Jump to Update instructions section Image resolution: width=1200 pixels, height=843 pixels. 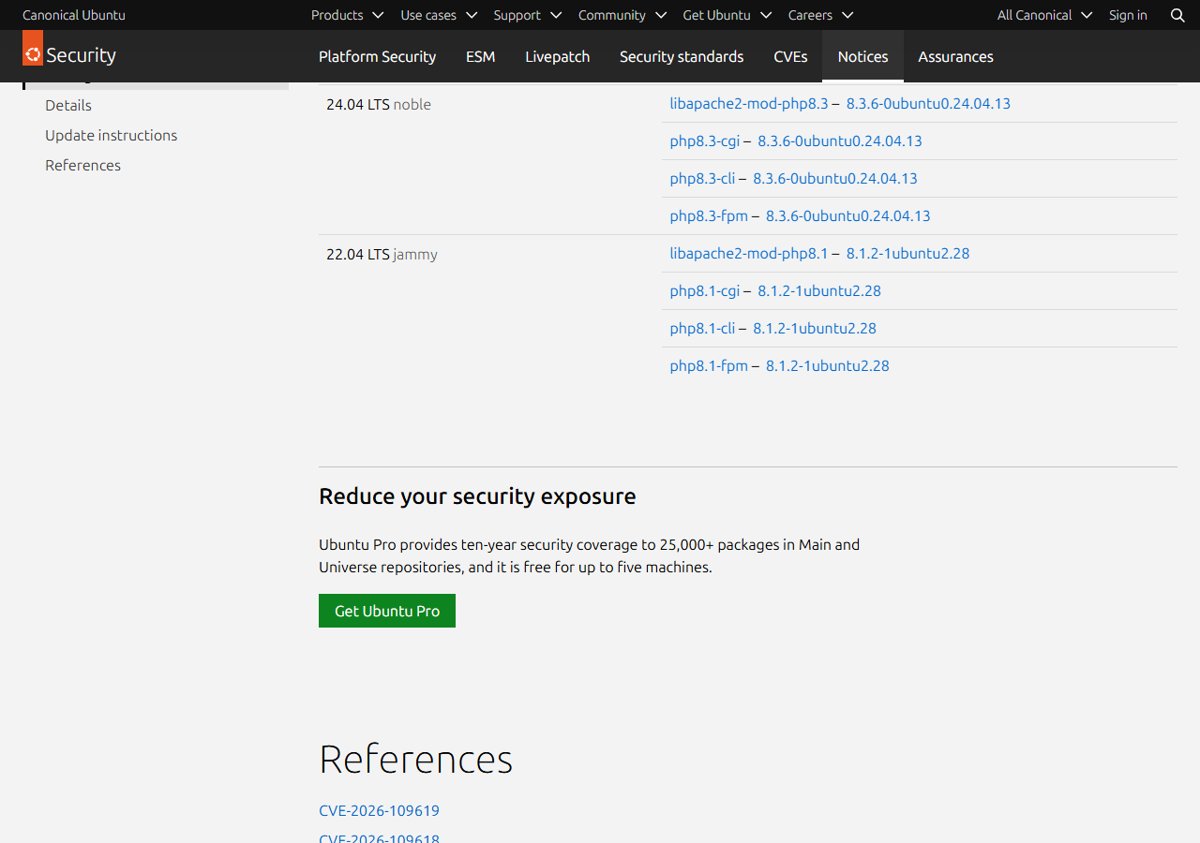[x=111, y=135]
